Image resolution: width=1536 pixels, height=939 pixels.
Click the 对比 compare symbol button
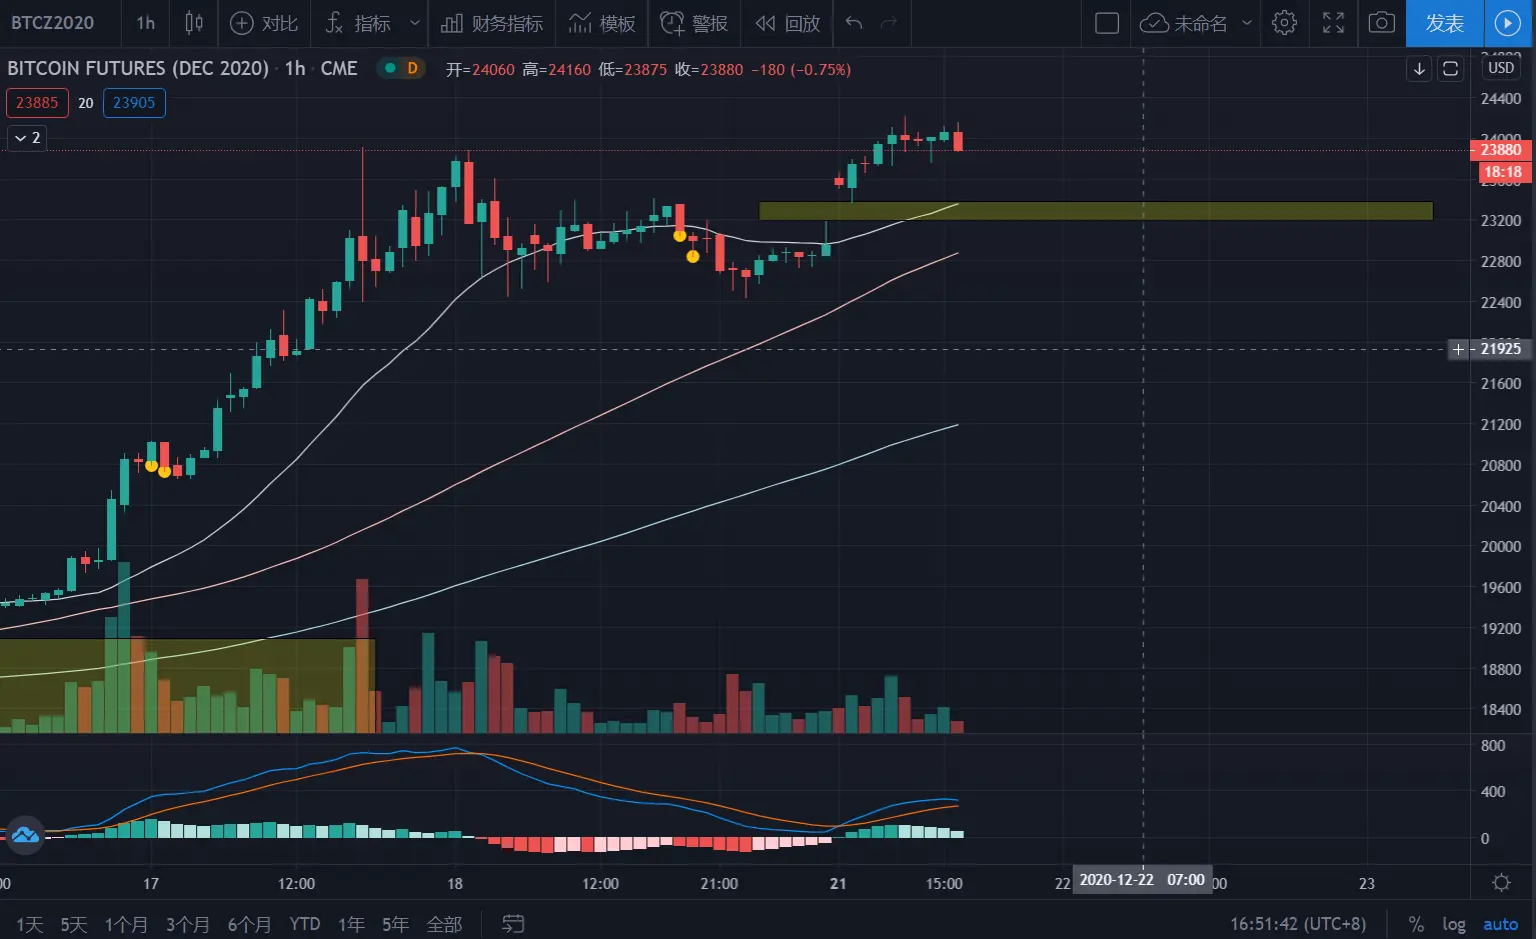point(264,23)
